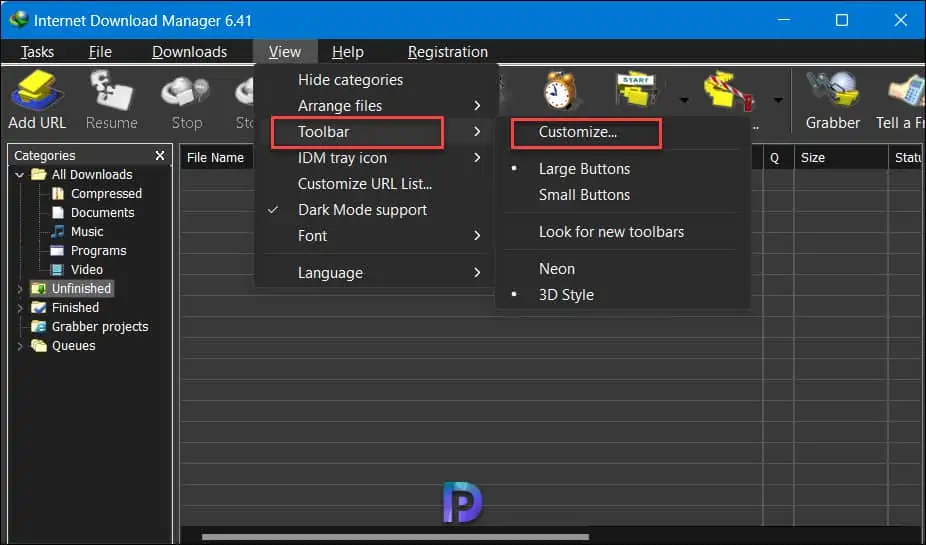
Task: Collapse the All Downloads tree node
Action: (19, 175)
